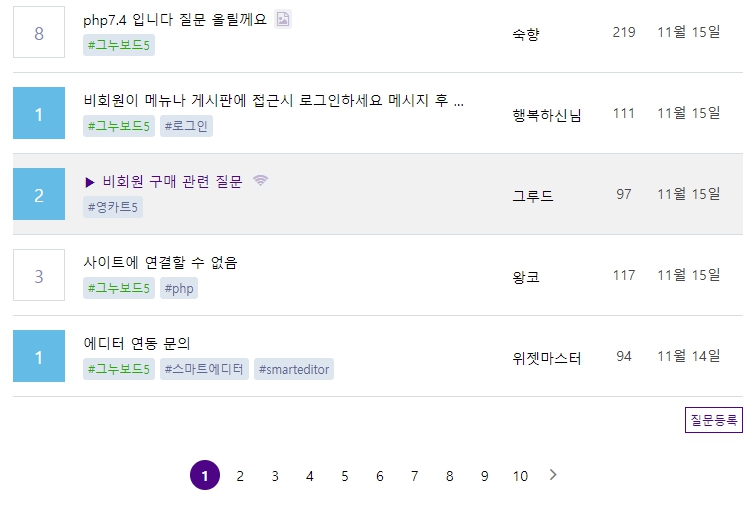
Task: Filter by the #php tag
Action: [179, 288]
